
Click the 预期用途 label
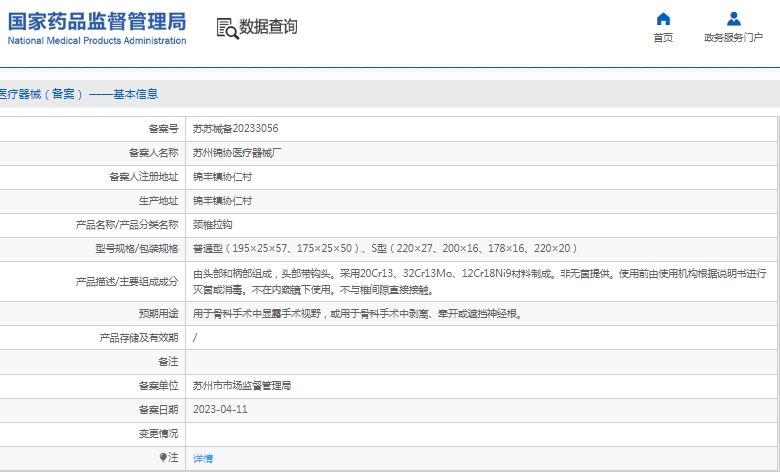[158, 313]
